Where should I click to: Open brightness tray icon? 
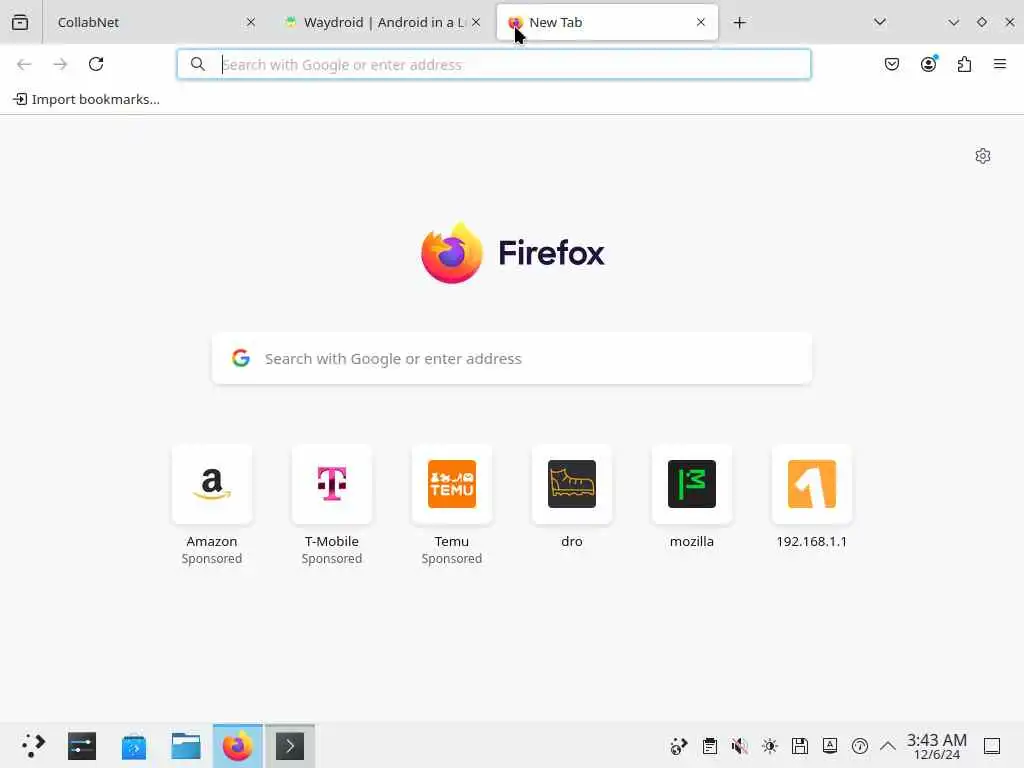click(770, 746)
